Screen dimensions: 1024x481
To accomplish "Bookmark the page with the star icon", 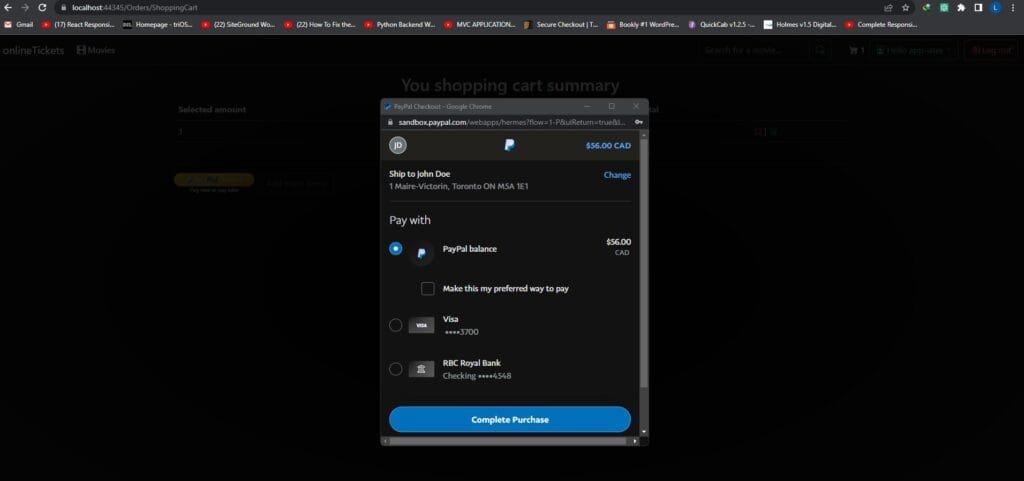I will pyautogui.click(x=906, y=7).
